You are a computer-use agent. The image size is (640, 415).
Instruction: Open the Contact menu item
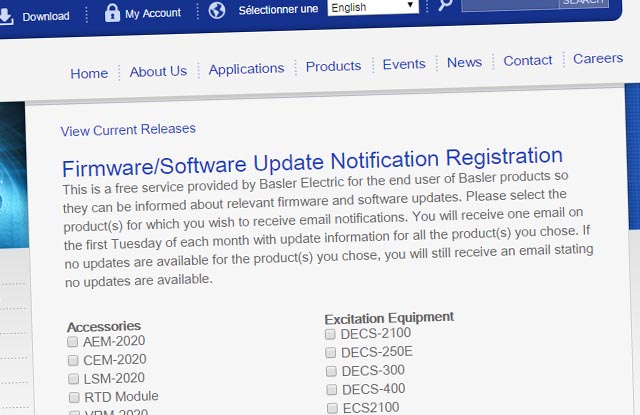(x=527, y=61)
